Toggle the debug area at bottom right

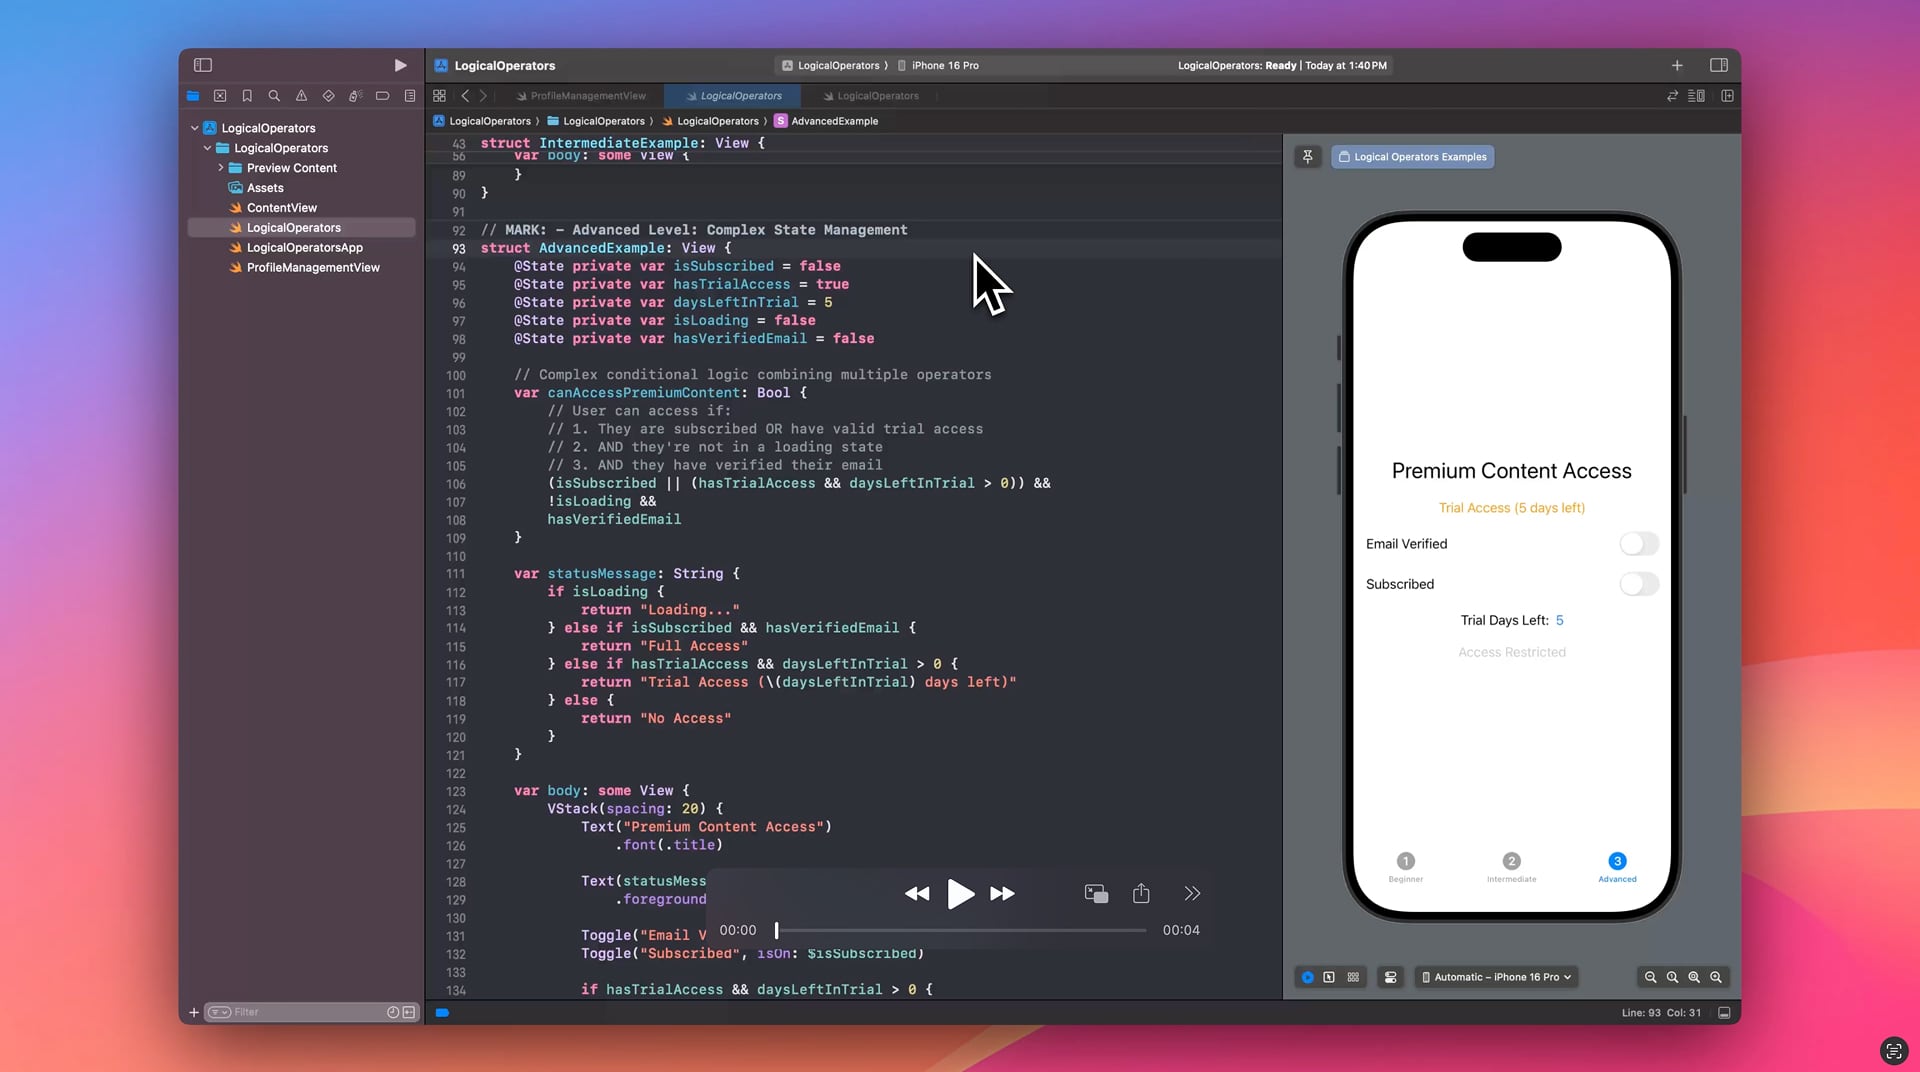pos(1724,1013)
